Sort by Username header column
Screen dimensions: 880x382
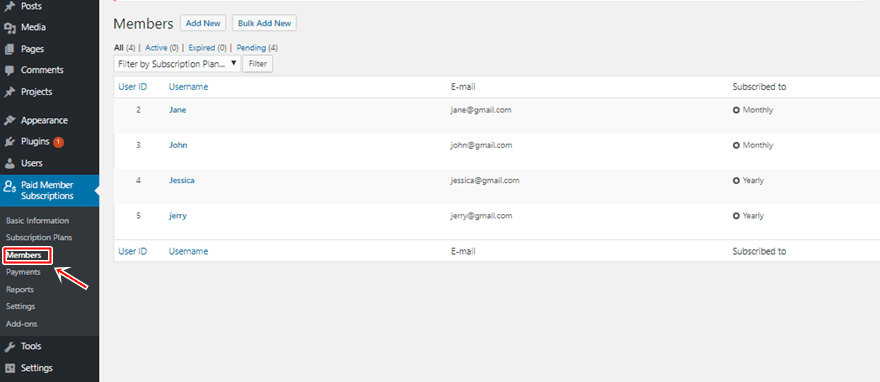(x=189, y=87)
